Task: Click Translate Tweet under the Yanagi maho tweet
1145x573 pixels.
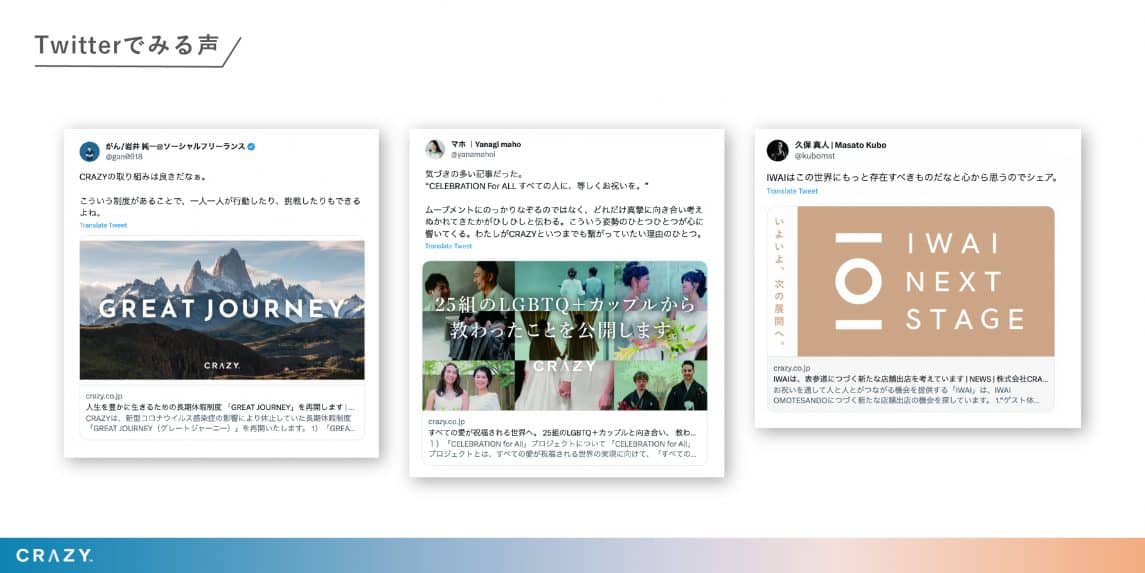Action: [448, 246]
